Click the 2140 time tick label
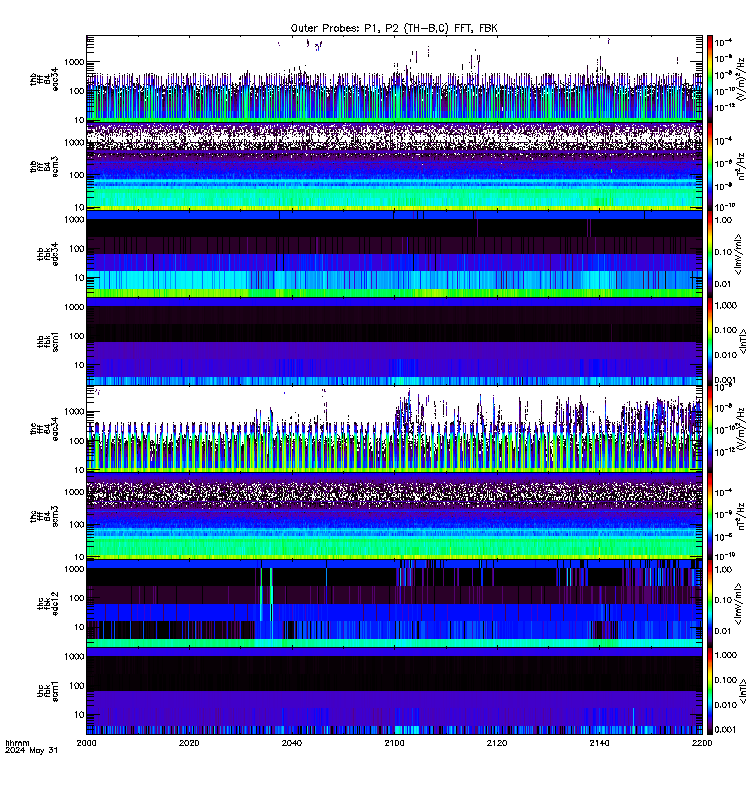 click(599, 743)
